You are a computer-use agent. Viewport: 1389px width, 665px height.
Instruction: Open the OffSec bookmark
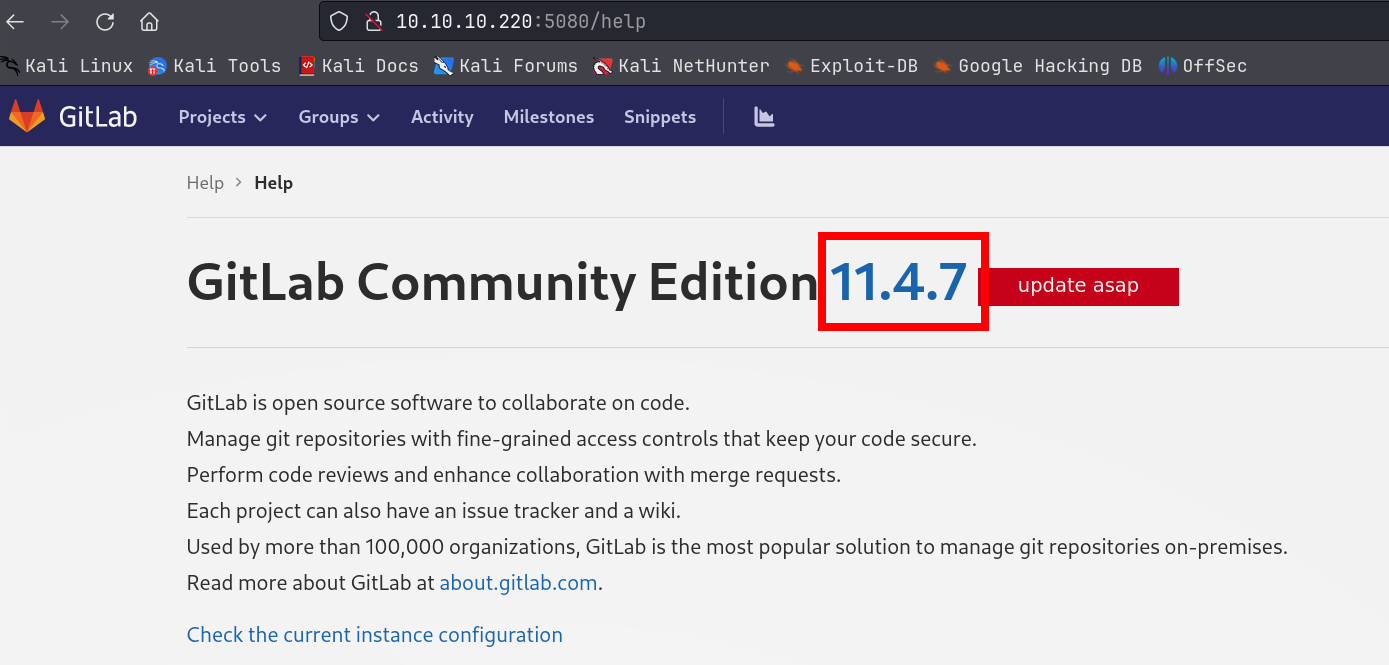click(1203, 66)
